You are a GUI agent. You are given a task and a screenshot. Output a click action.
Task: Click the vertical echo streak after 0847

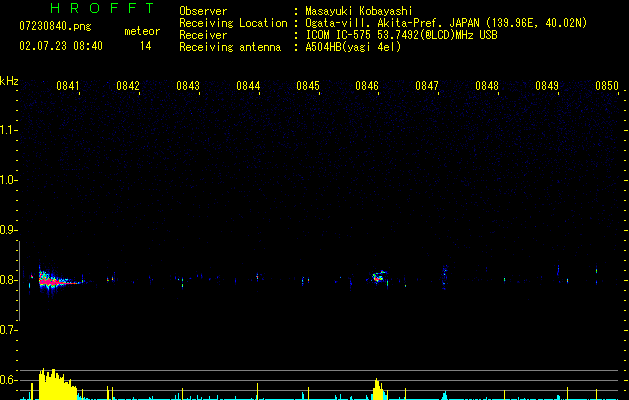click(444, 276)
